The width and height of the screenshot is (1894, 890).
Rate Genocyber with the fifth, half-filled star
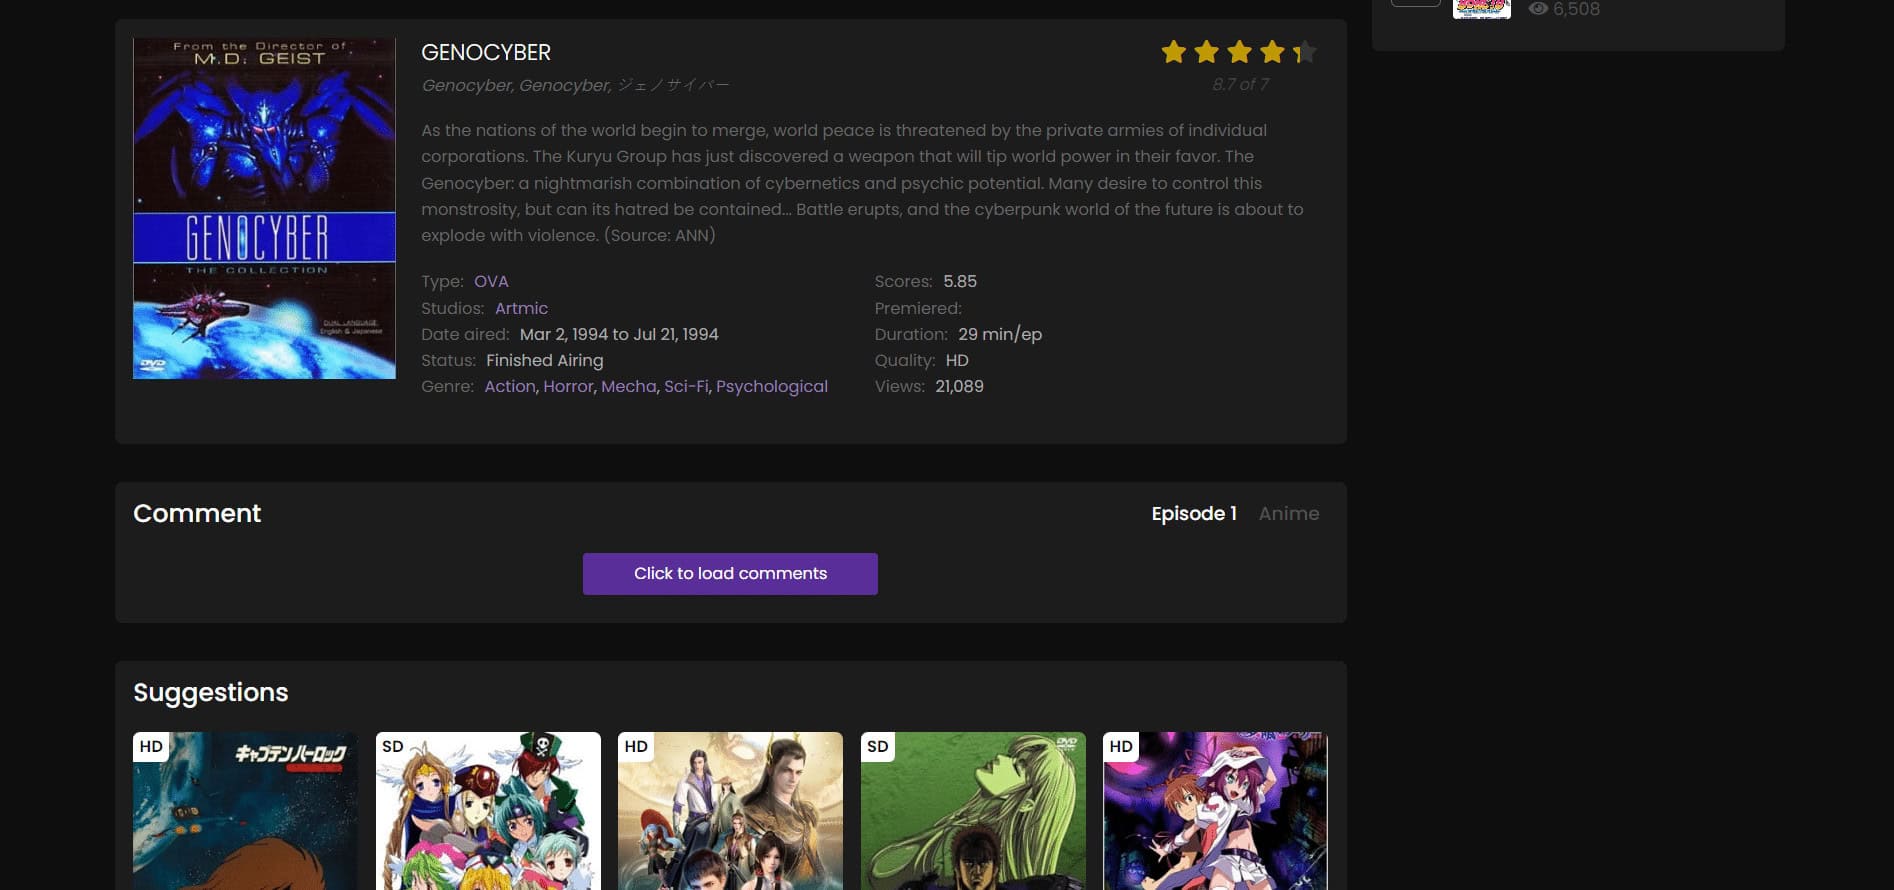tap(1304, 52)
